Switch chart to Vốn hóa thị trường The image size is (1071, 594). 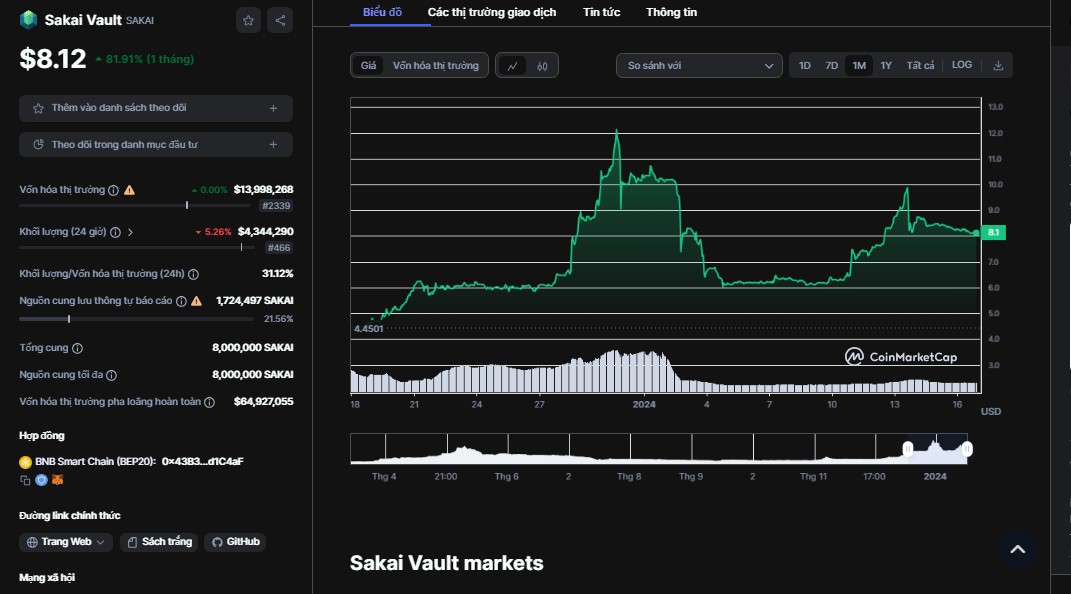(x=436, y=66)
